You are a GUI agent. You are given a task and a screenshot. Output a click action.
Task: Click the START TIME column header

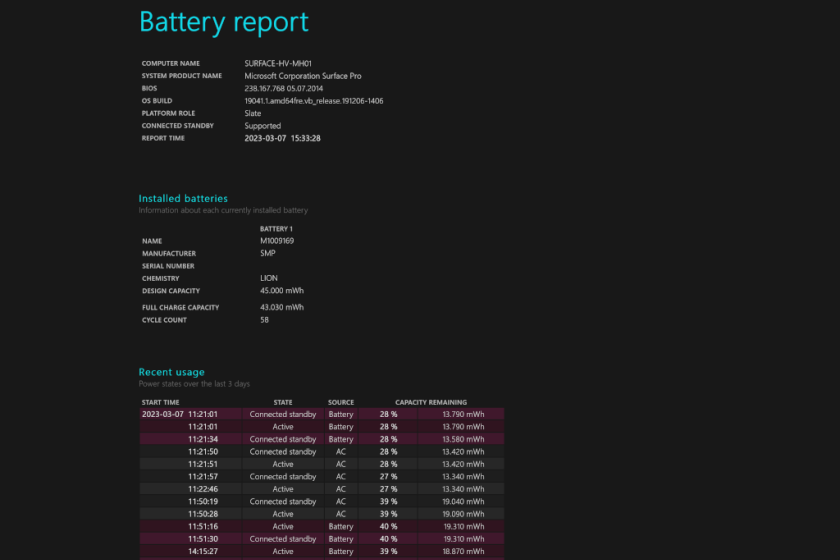coord(160,402)
